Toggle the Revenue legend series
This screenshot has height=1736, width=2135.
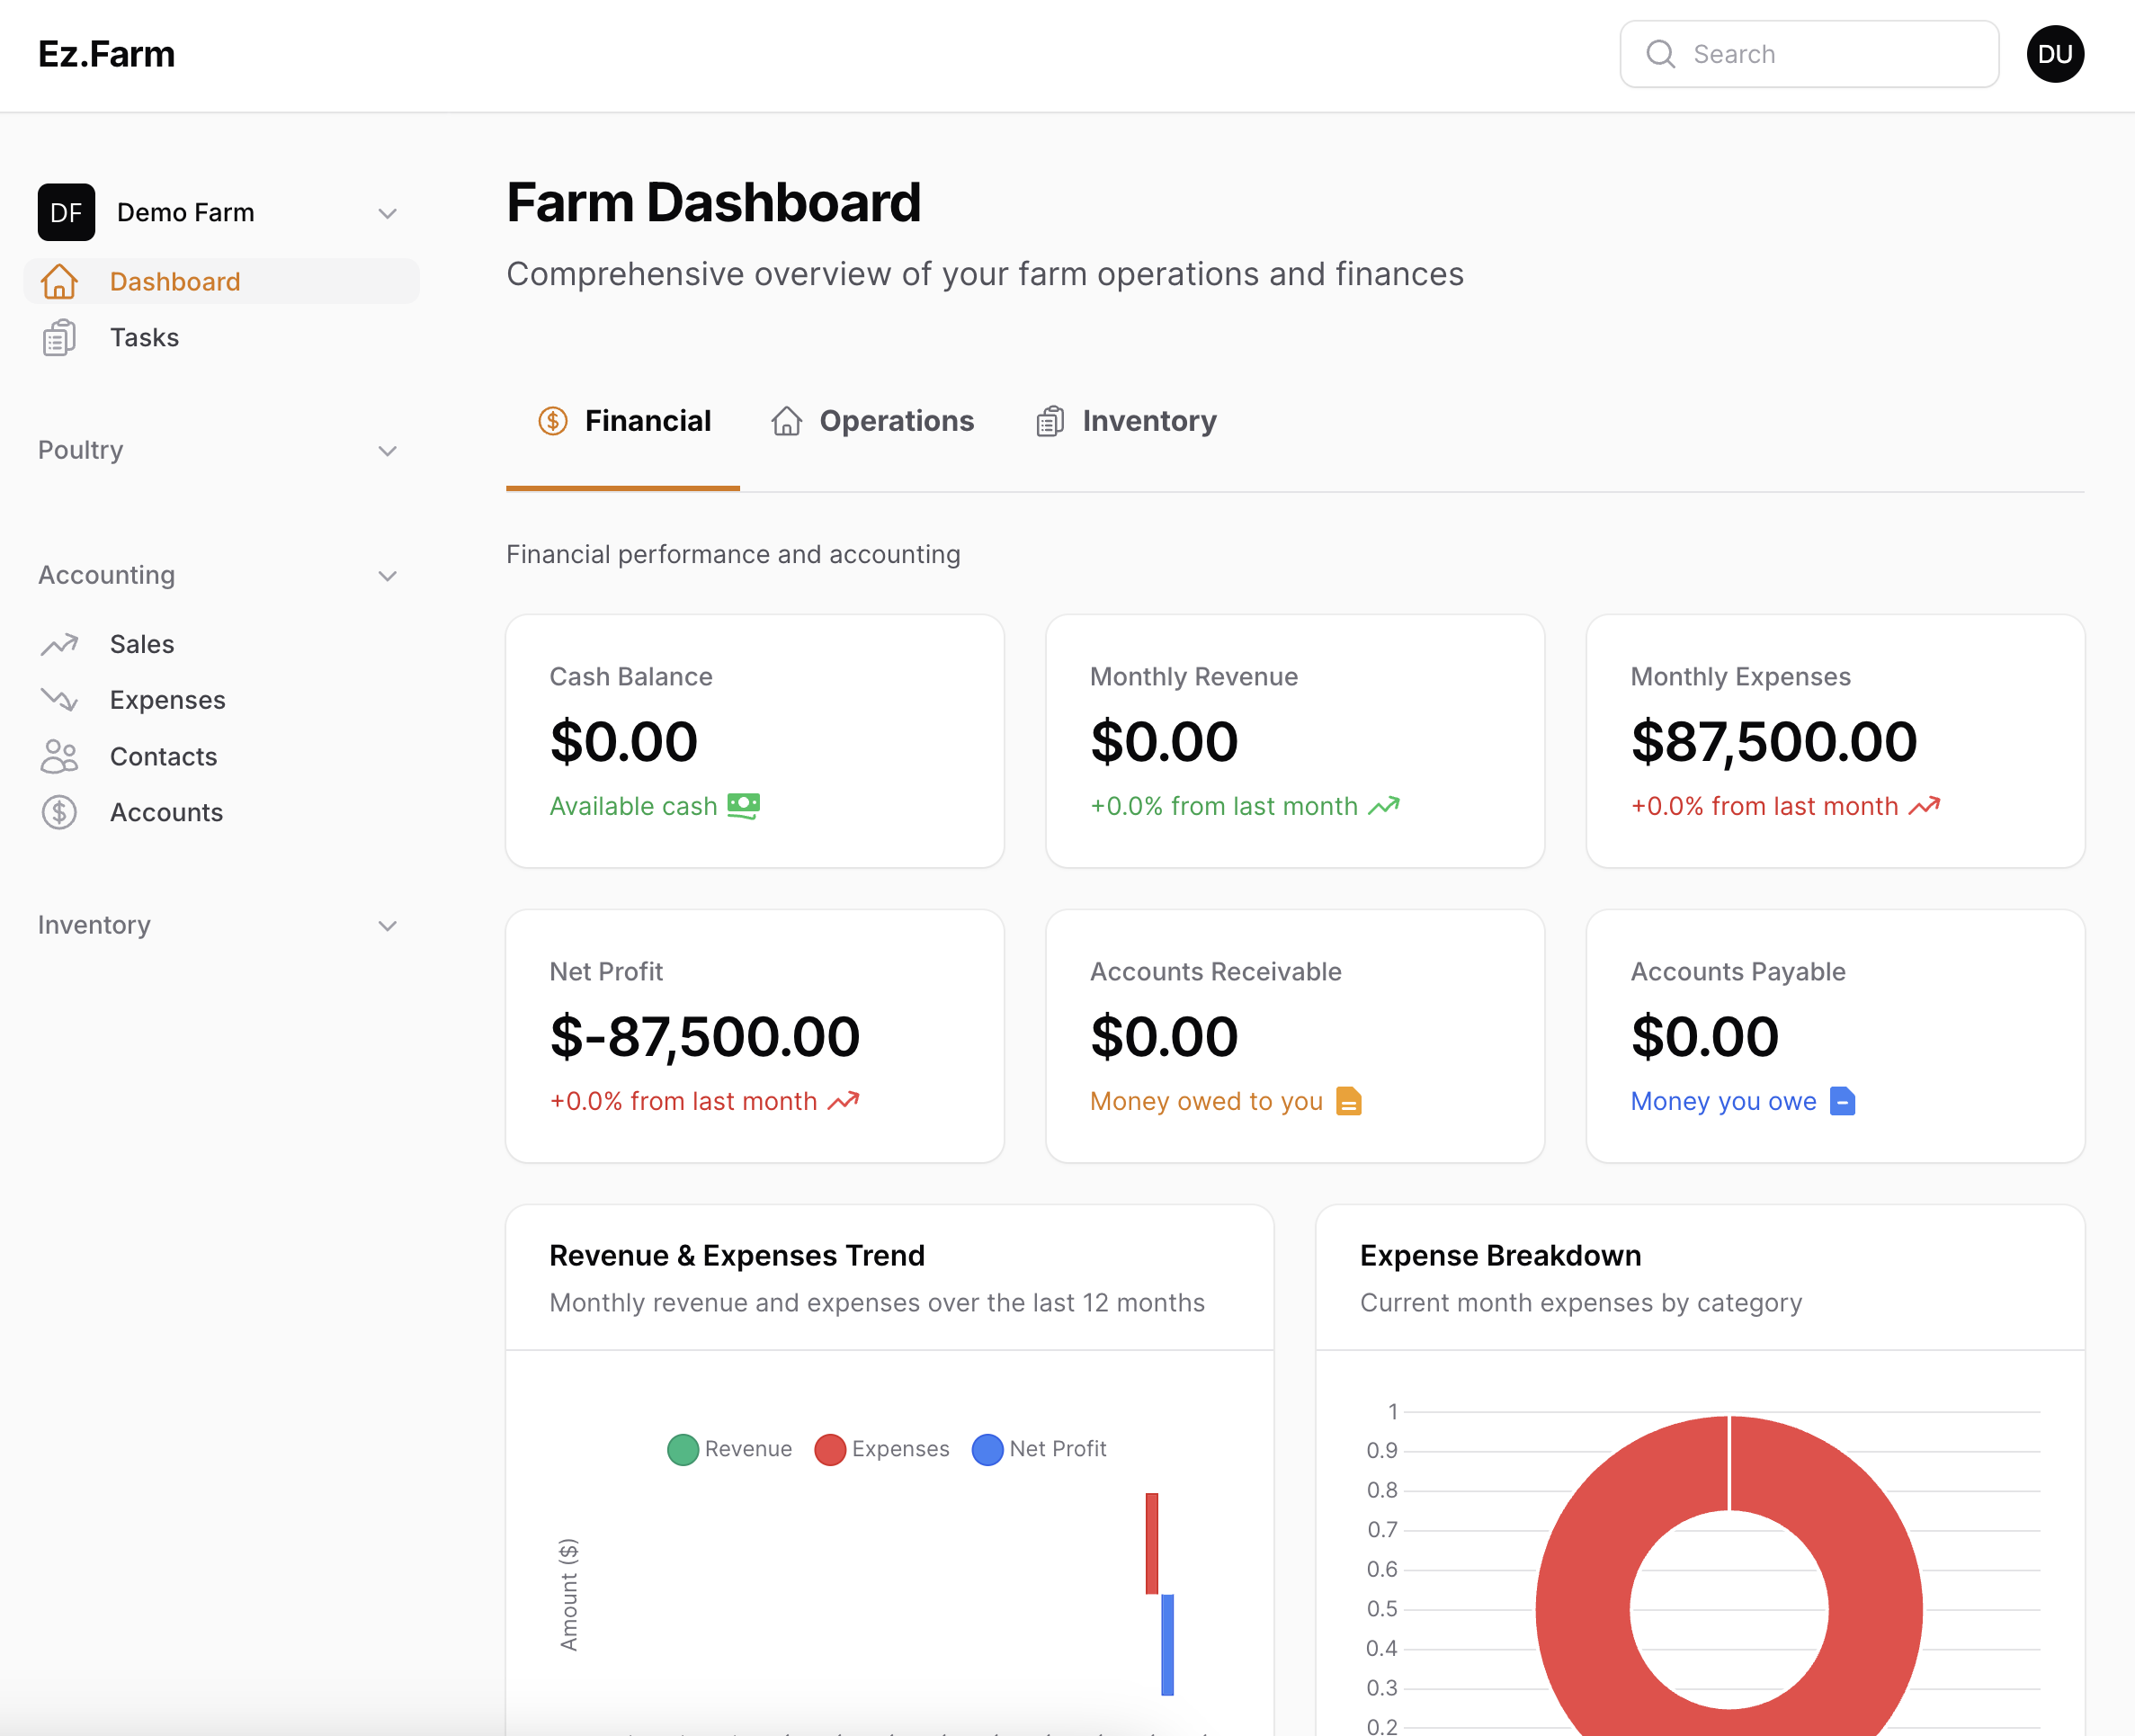pos(729,1449)
